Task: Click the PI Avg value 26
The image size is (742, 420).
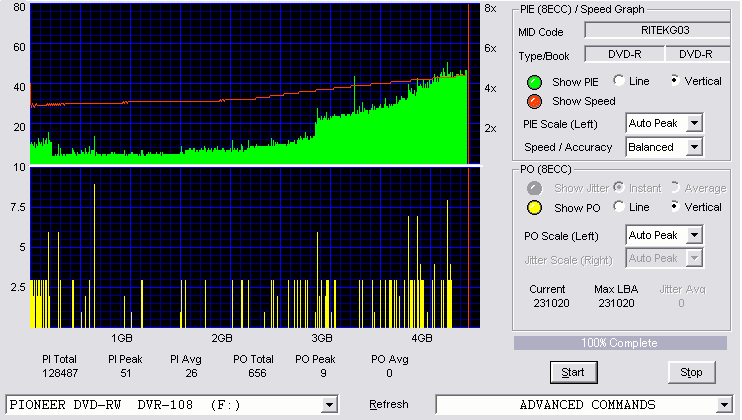Action: (x=191, y=373)
